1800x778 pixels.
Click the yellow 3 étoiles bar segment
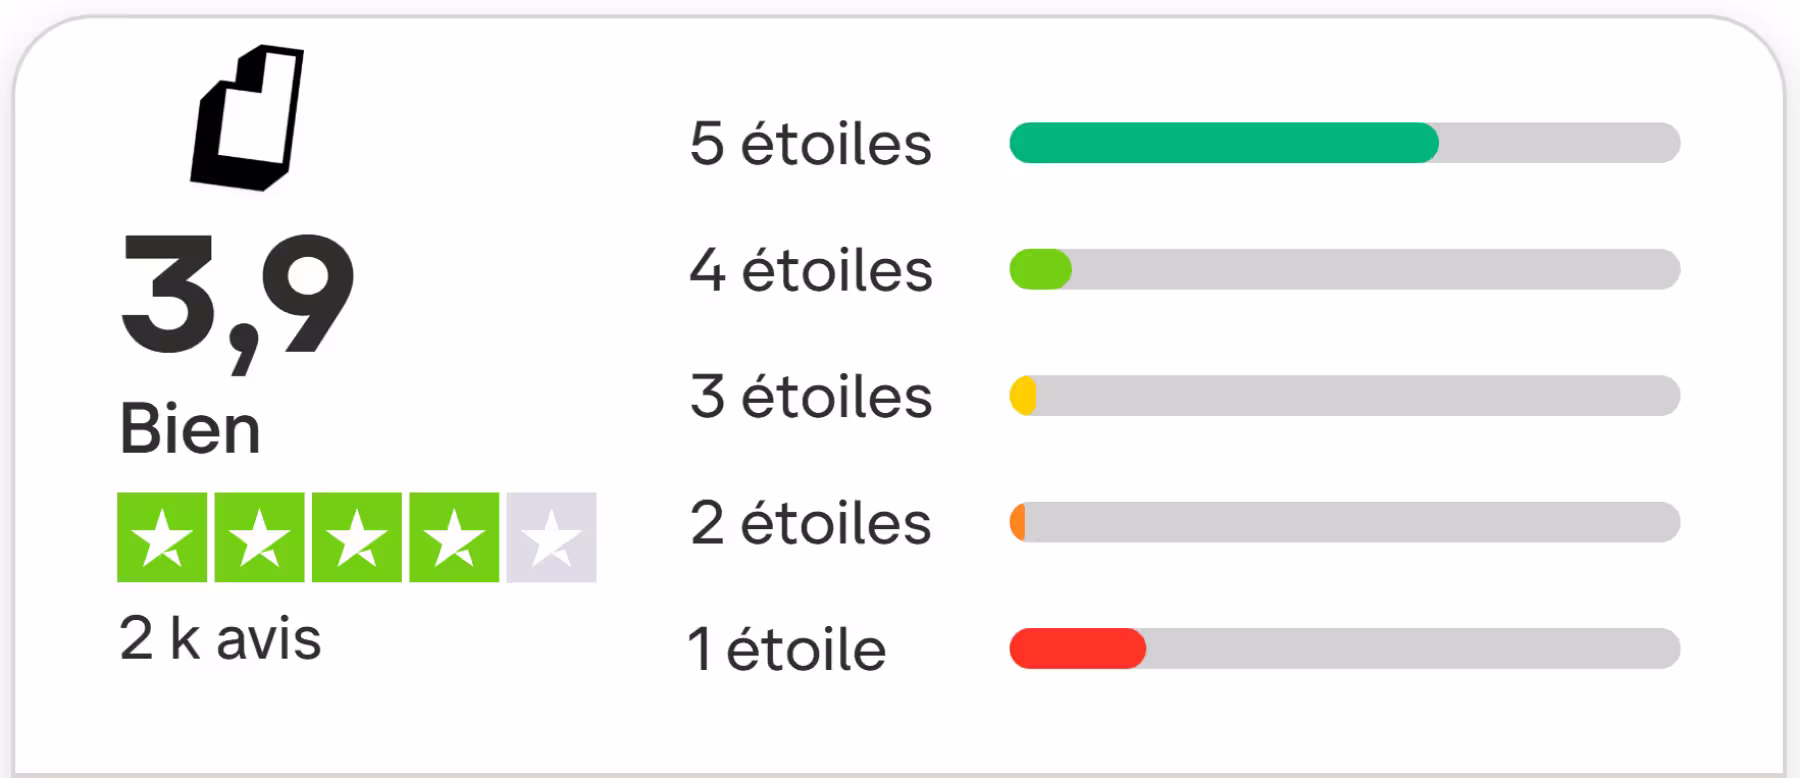(x=1022, y=395)
